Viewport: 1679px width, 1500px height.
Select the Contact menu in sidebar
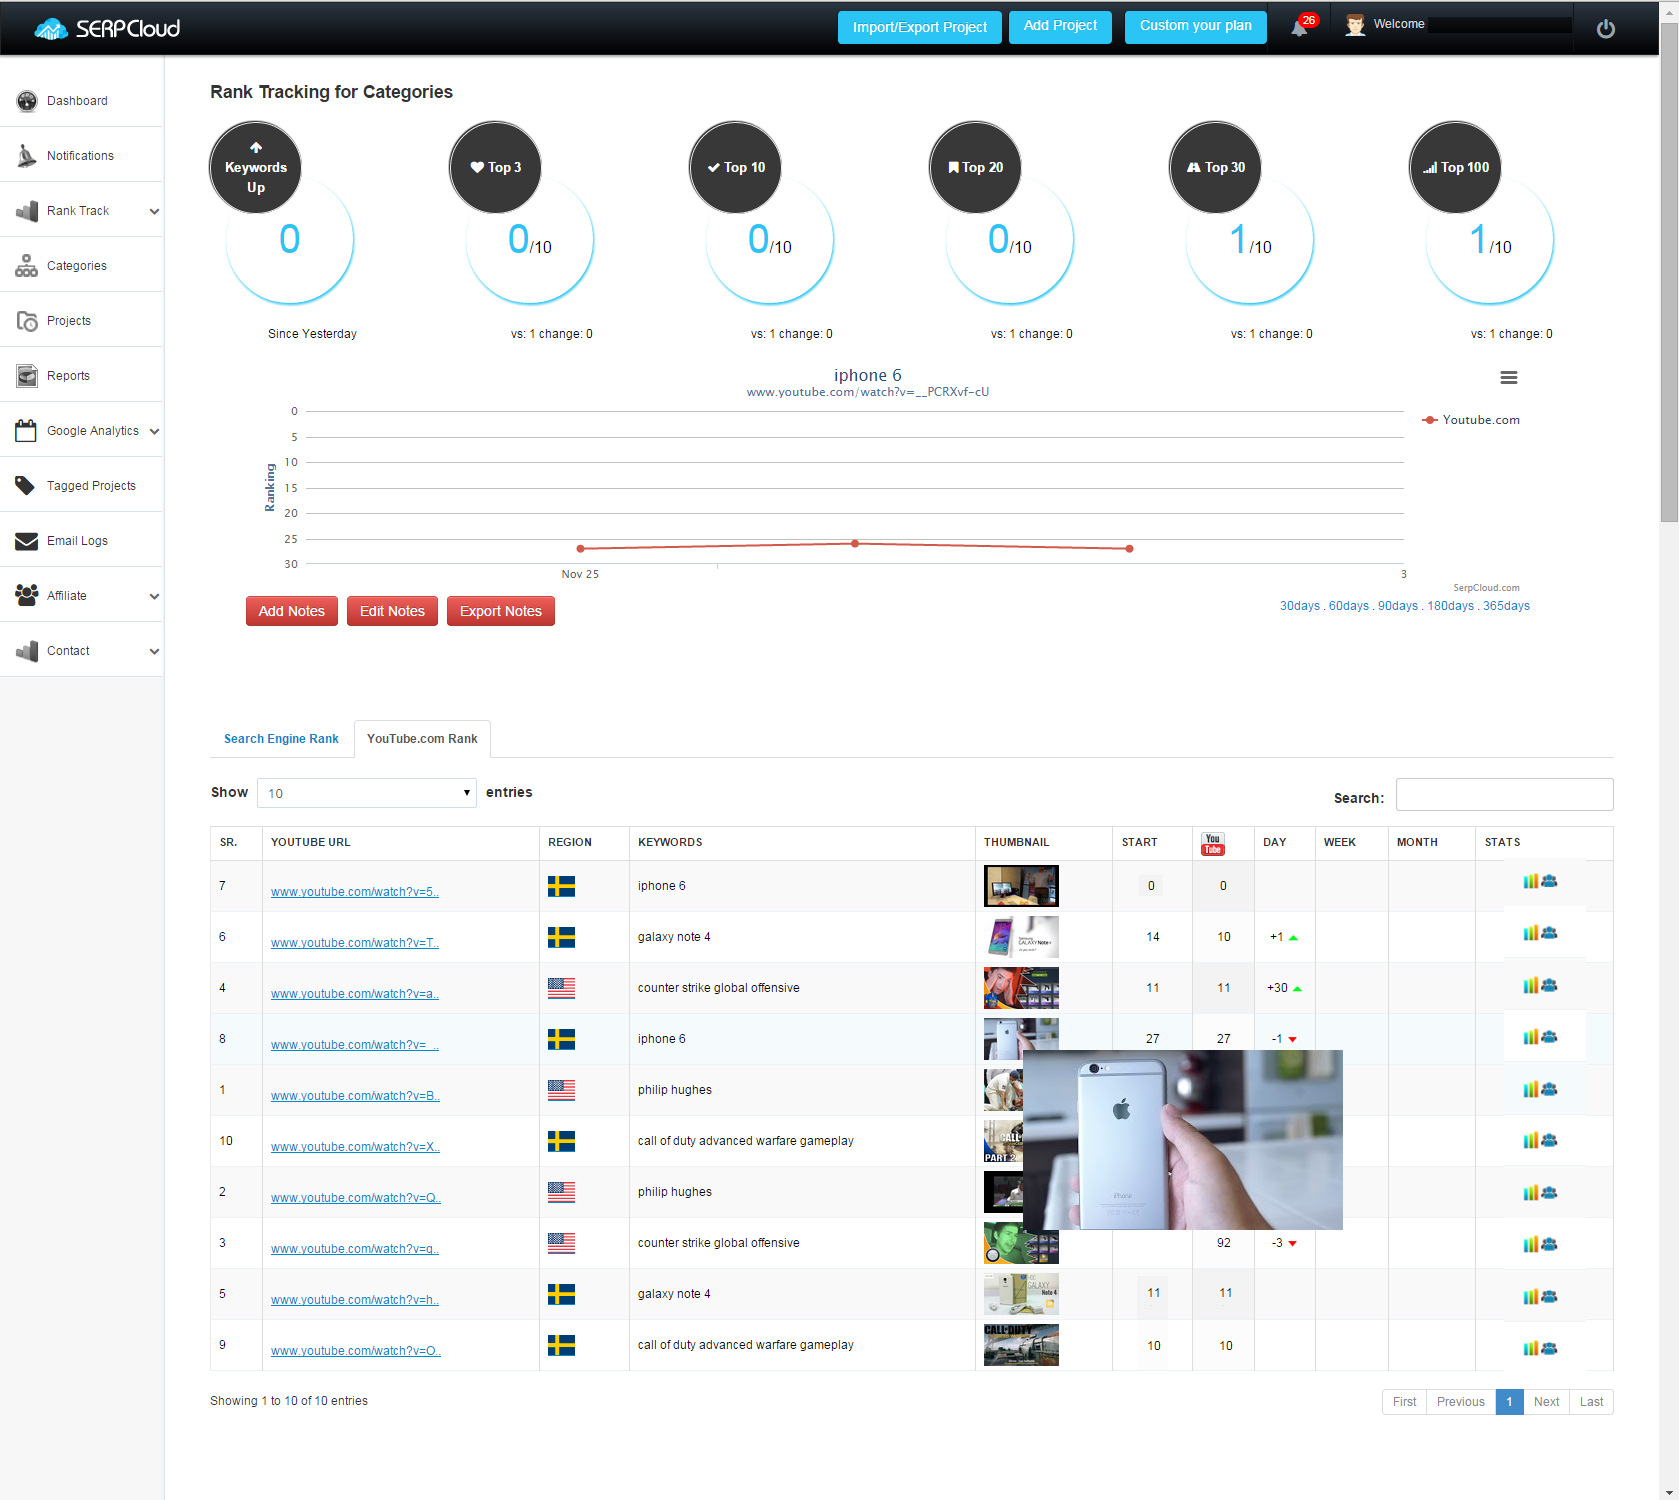pyautogui.click(x=68, y=650)
